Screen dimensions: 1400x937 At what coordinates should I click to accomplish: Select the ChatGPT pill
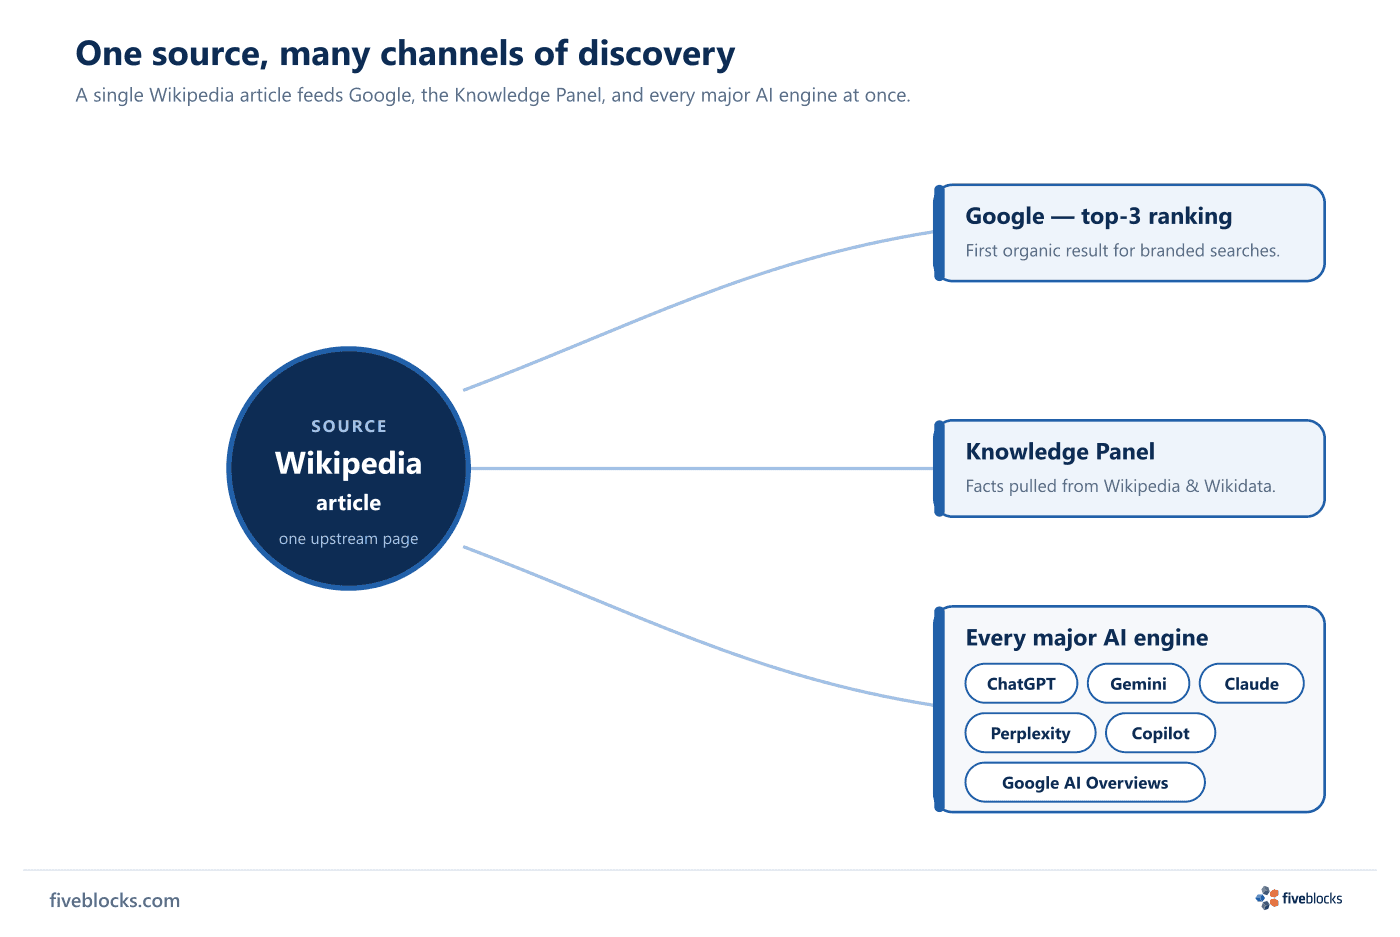click(1021, 684)
